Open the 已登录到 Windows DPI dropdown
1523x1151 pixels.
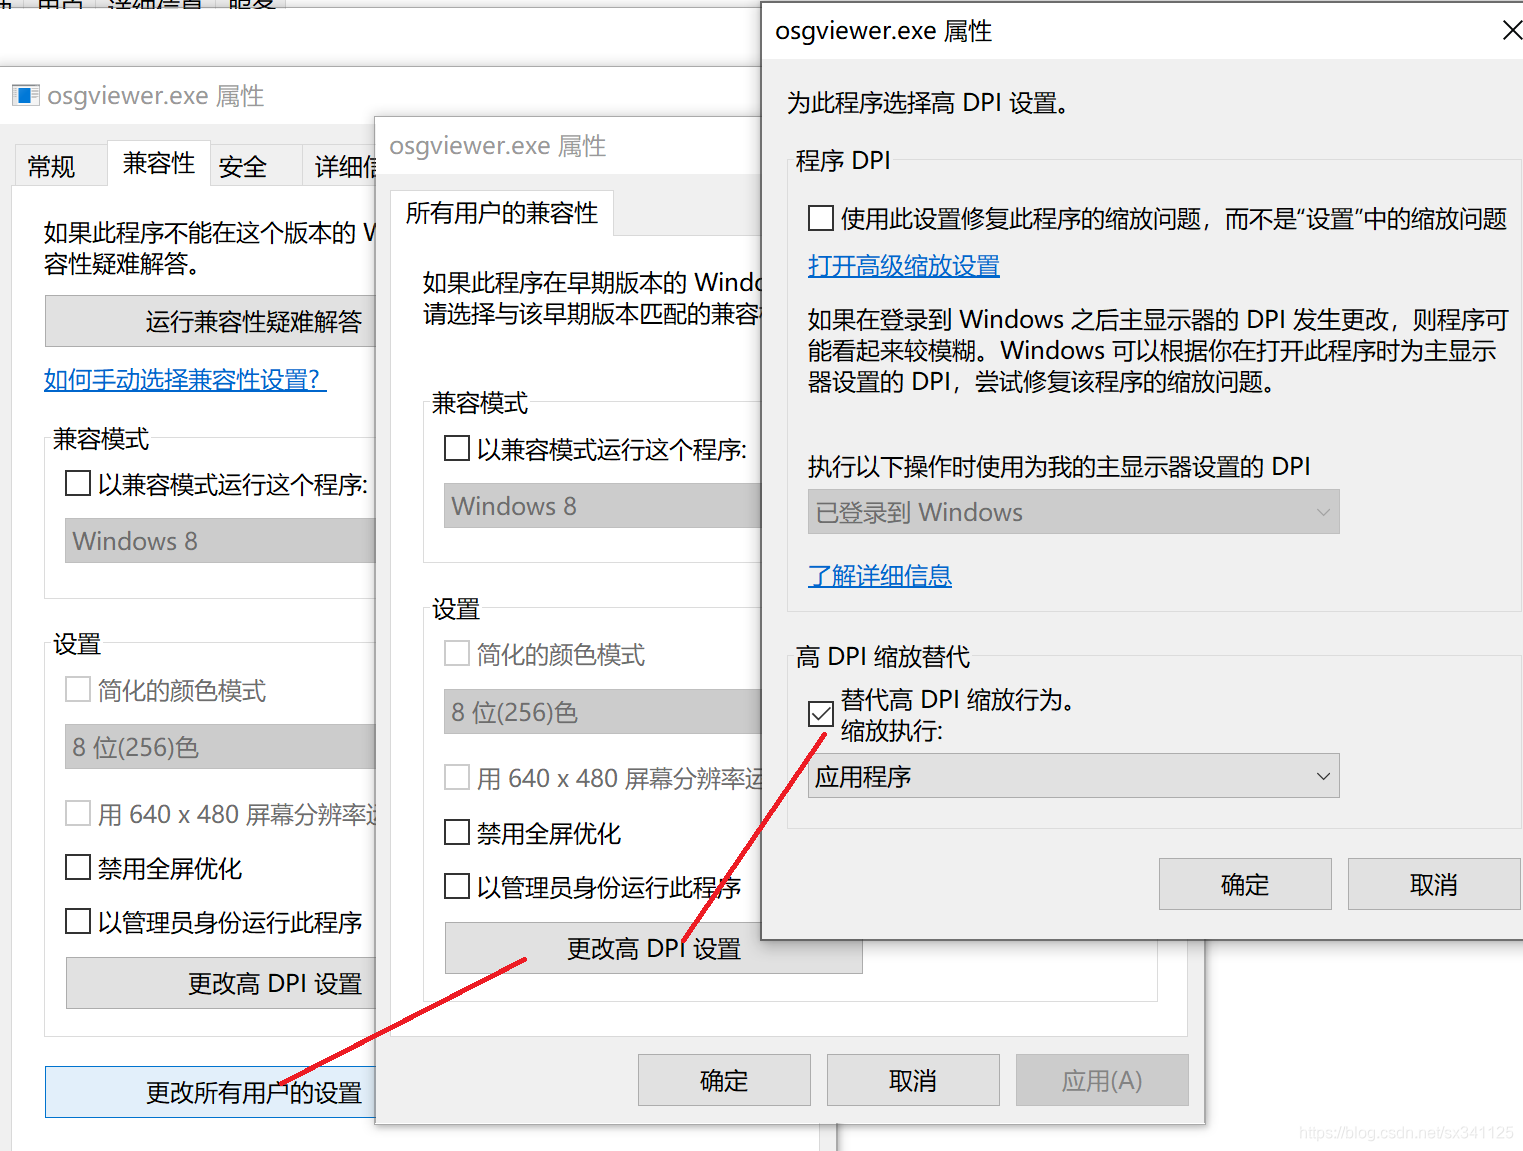coord(1073,512)
